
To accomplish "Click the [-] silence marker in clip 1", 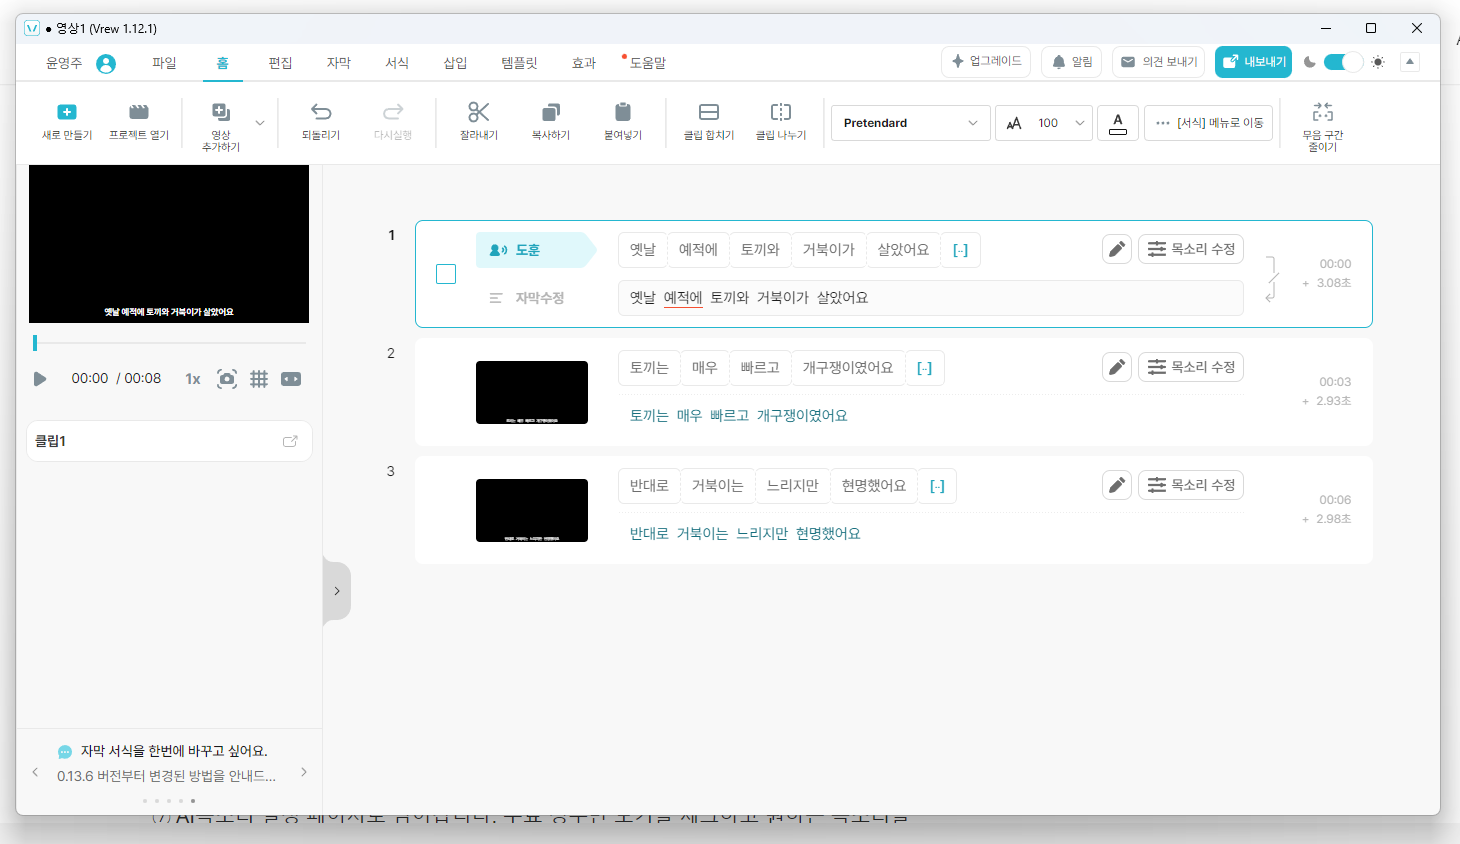I will (x=960, y=250).
